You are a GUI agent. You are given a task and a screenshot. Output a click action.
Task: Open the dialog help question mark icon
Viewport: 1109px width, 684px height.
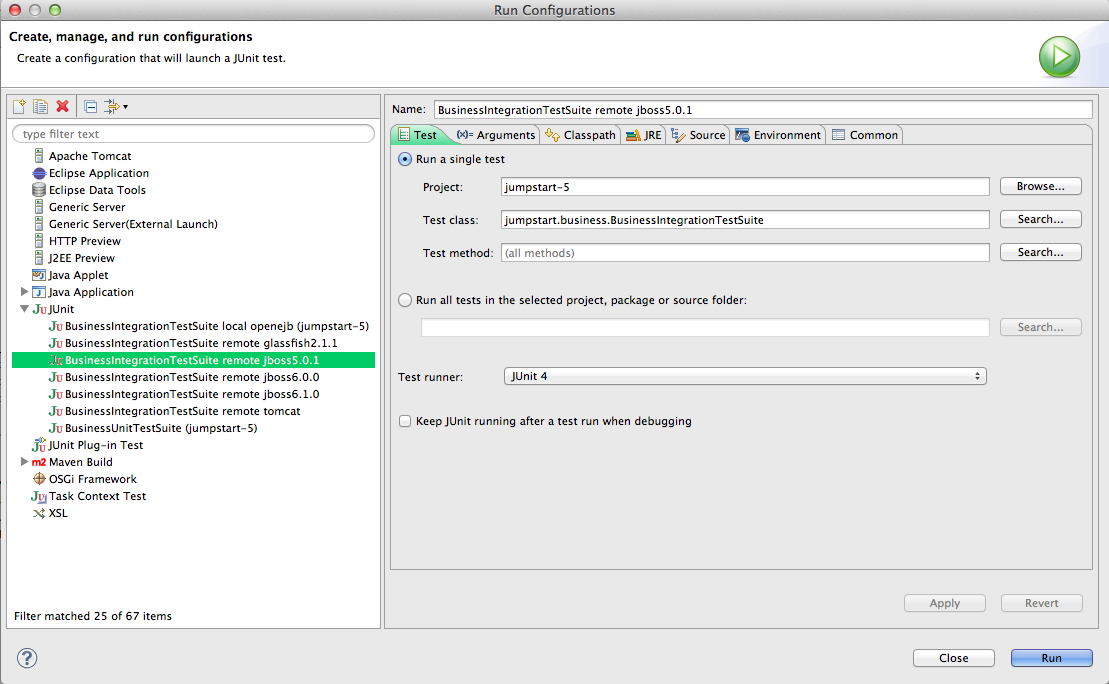click(x=27, y=658)
